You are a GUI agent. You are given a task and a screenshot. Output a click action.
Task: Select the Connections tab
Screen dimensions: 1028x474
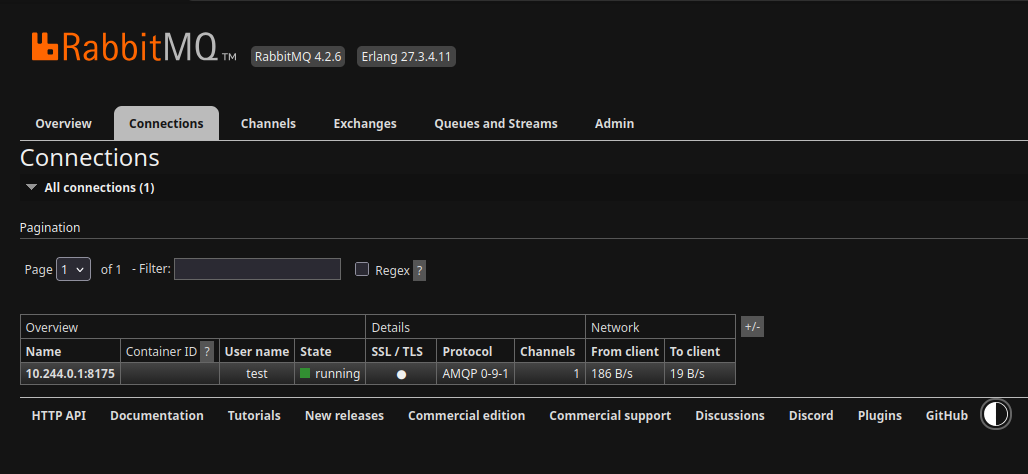[x=166, y=123]
